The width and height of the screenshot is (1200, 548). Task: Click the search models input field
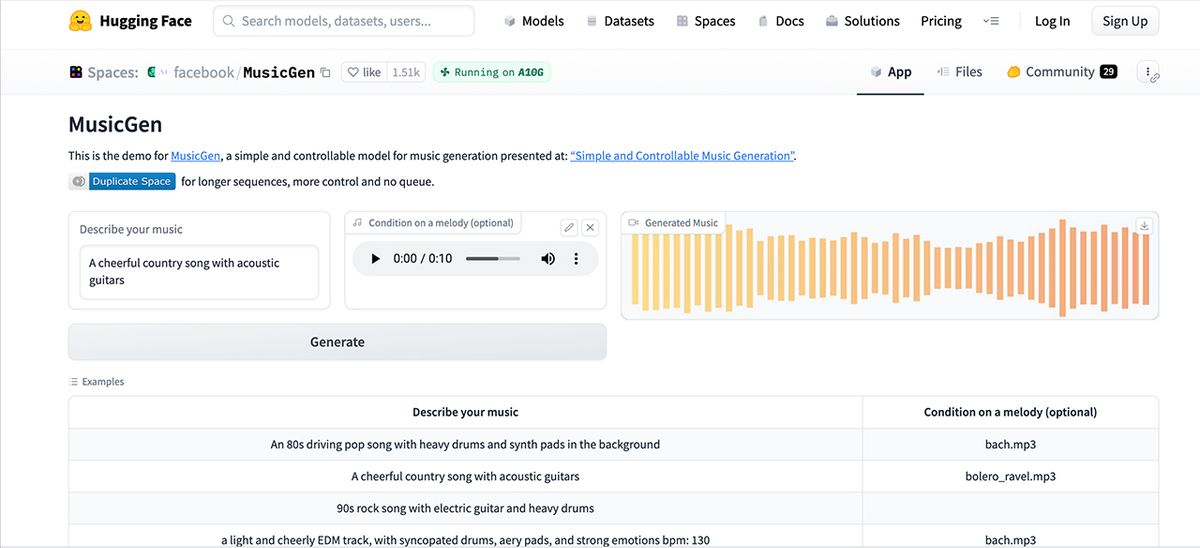(344, 21)
